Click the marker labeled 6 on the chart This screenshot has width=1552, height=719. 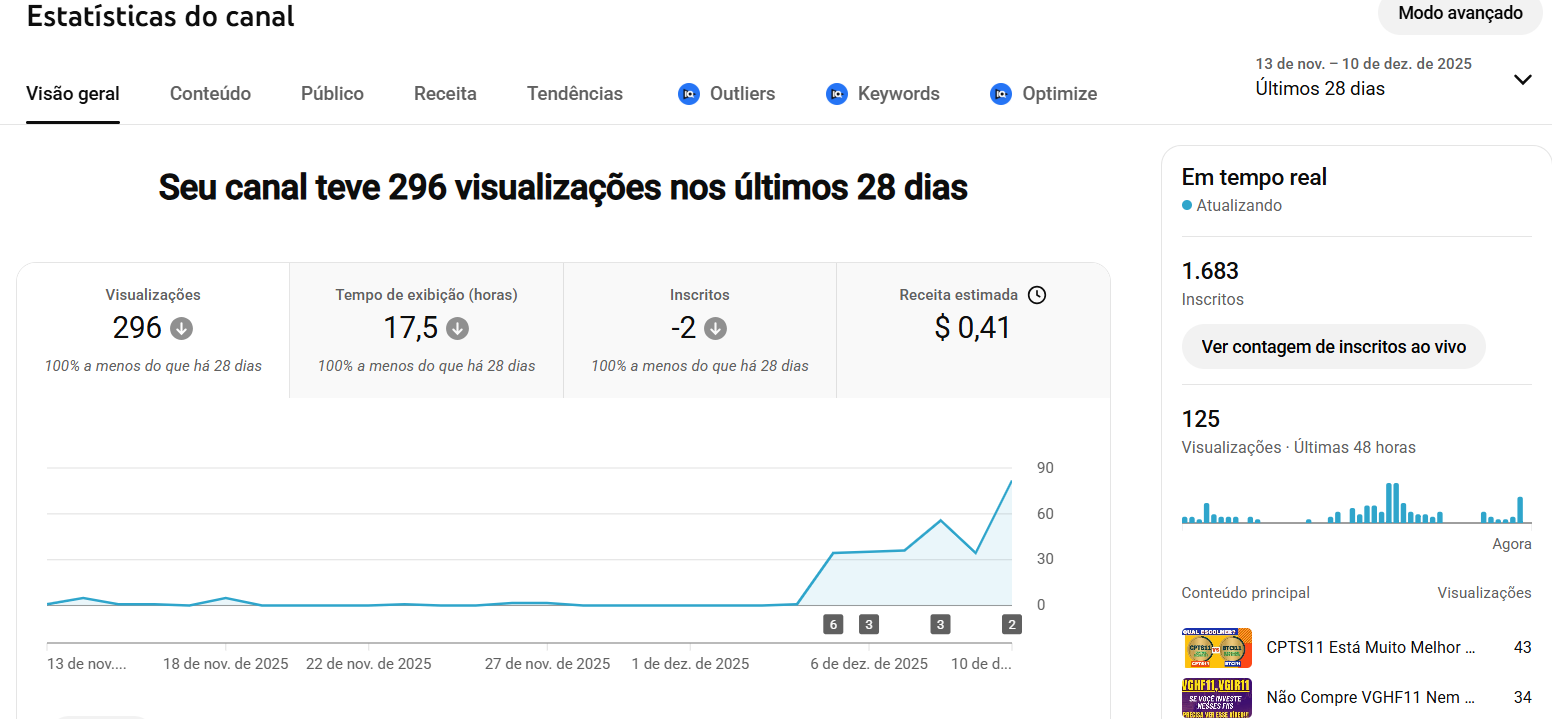(x=833, y=624)
